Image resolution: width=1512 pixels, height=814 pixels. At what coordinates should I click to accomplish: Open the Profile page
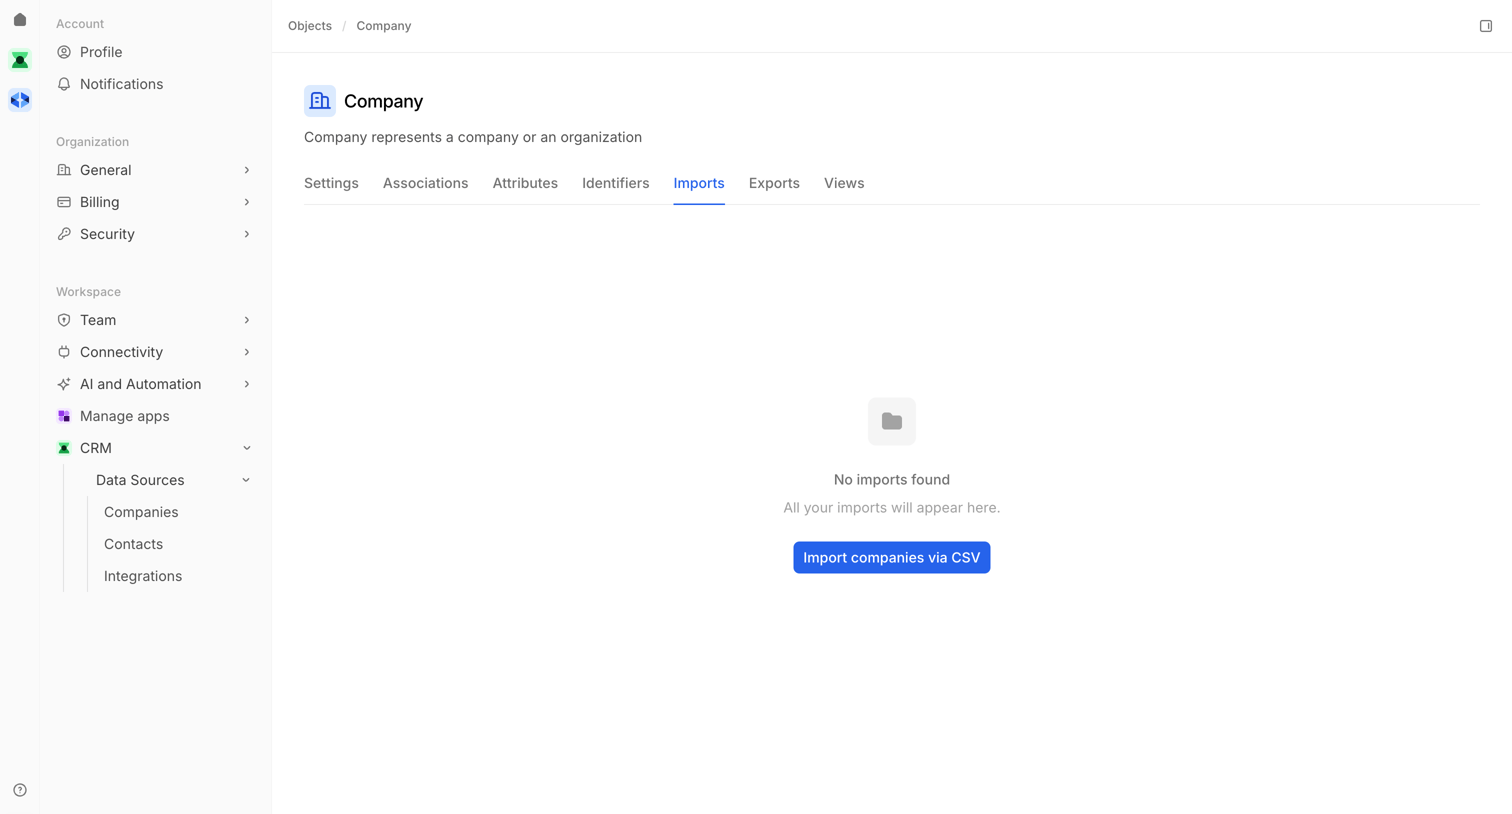(101, 52)
